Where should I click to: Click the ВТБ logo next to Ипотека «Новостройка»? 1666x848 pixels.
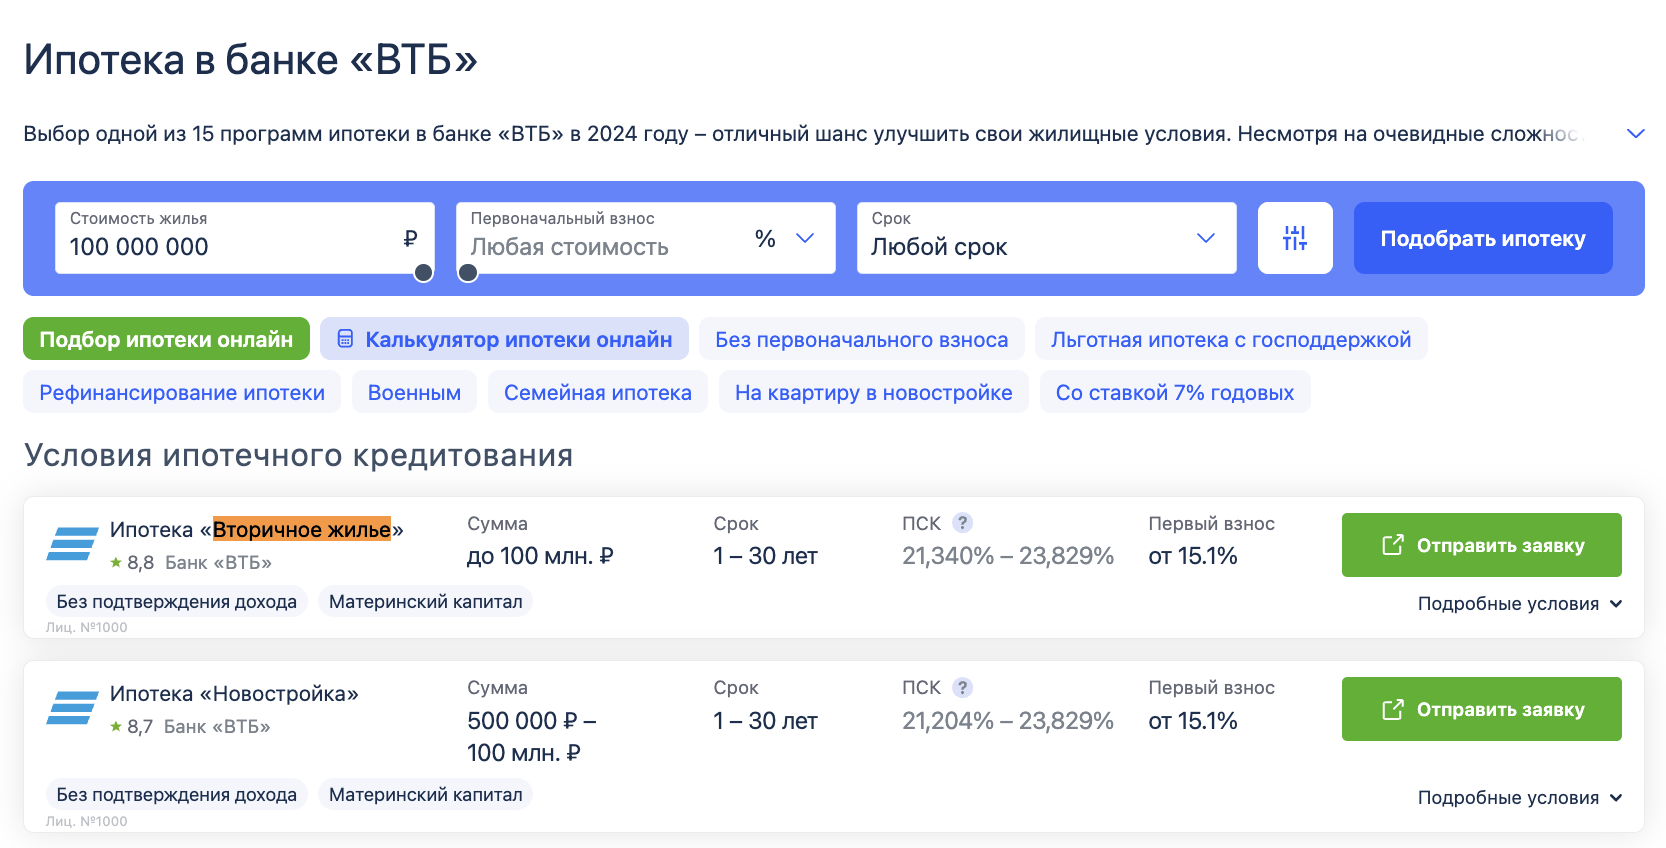pos(72,707)
